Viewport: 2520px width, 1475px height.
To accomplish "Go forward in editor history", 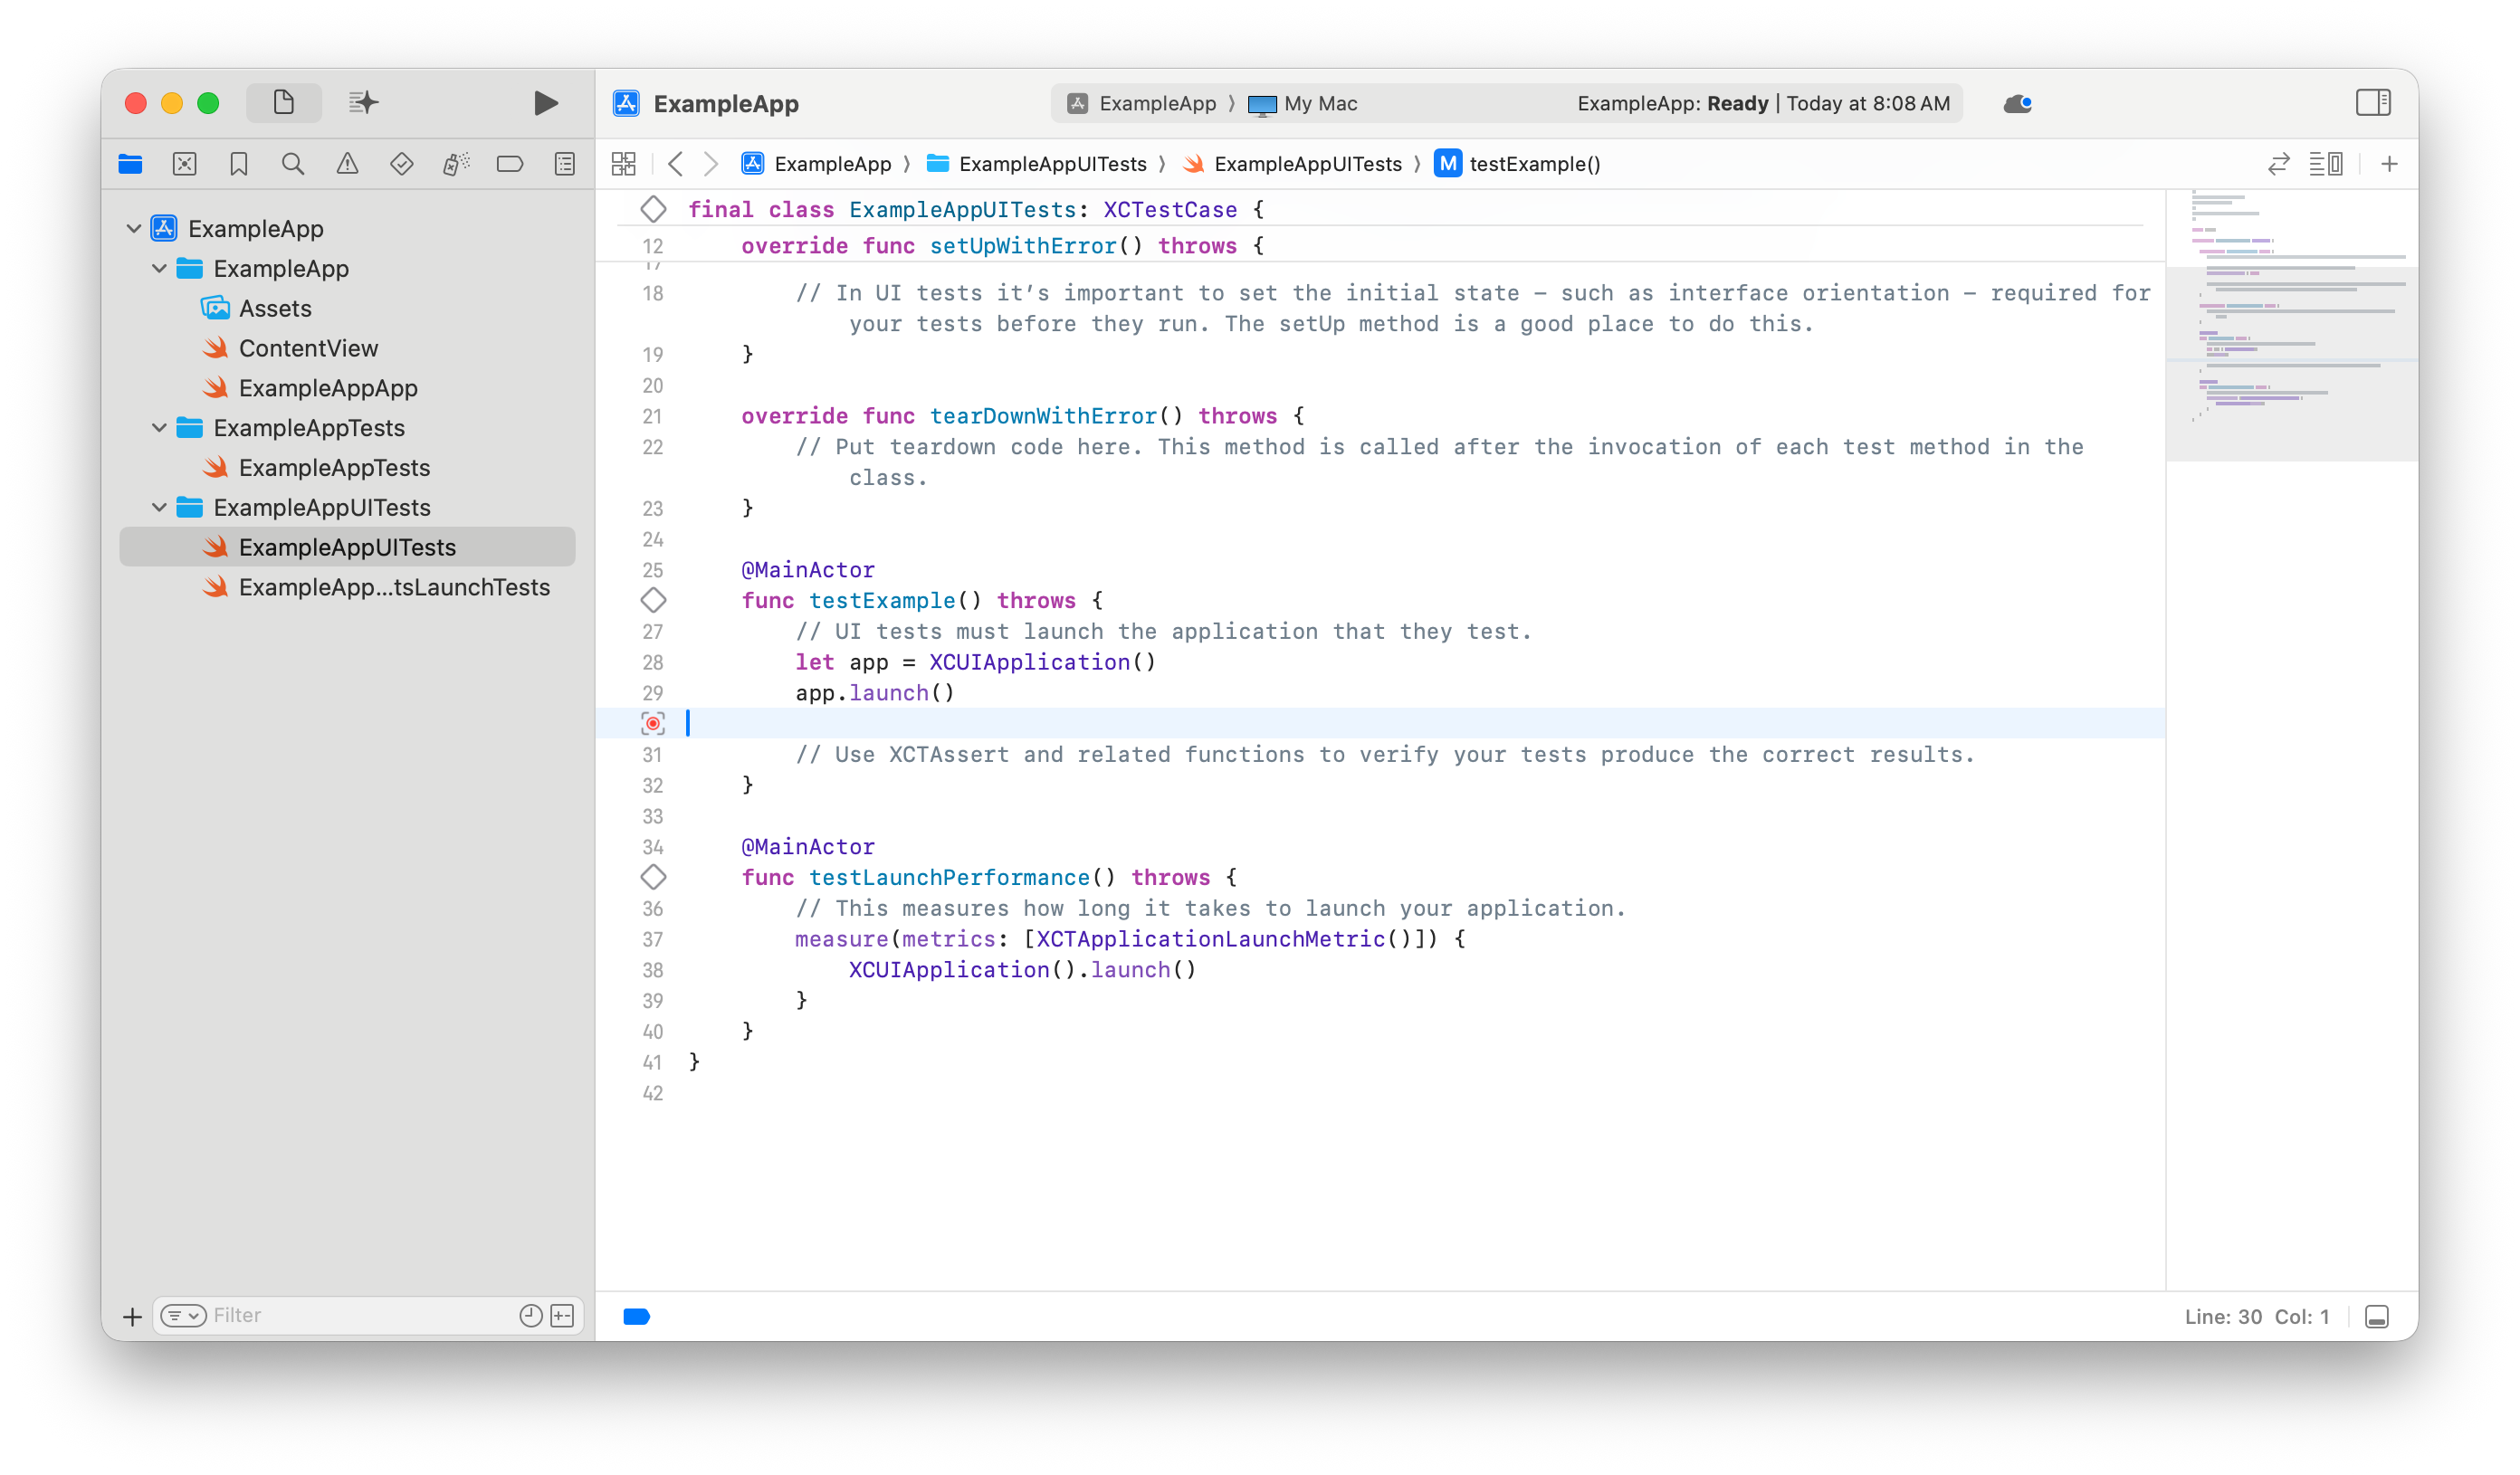I will [711, 164].
